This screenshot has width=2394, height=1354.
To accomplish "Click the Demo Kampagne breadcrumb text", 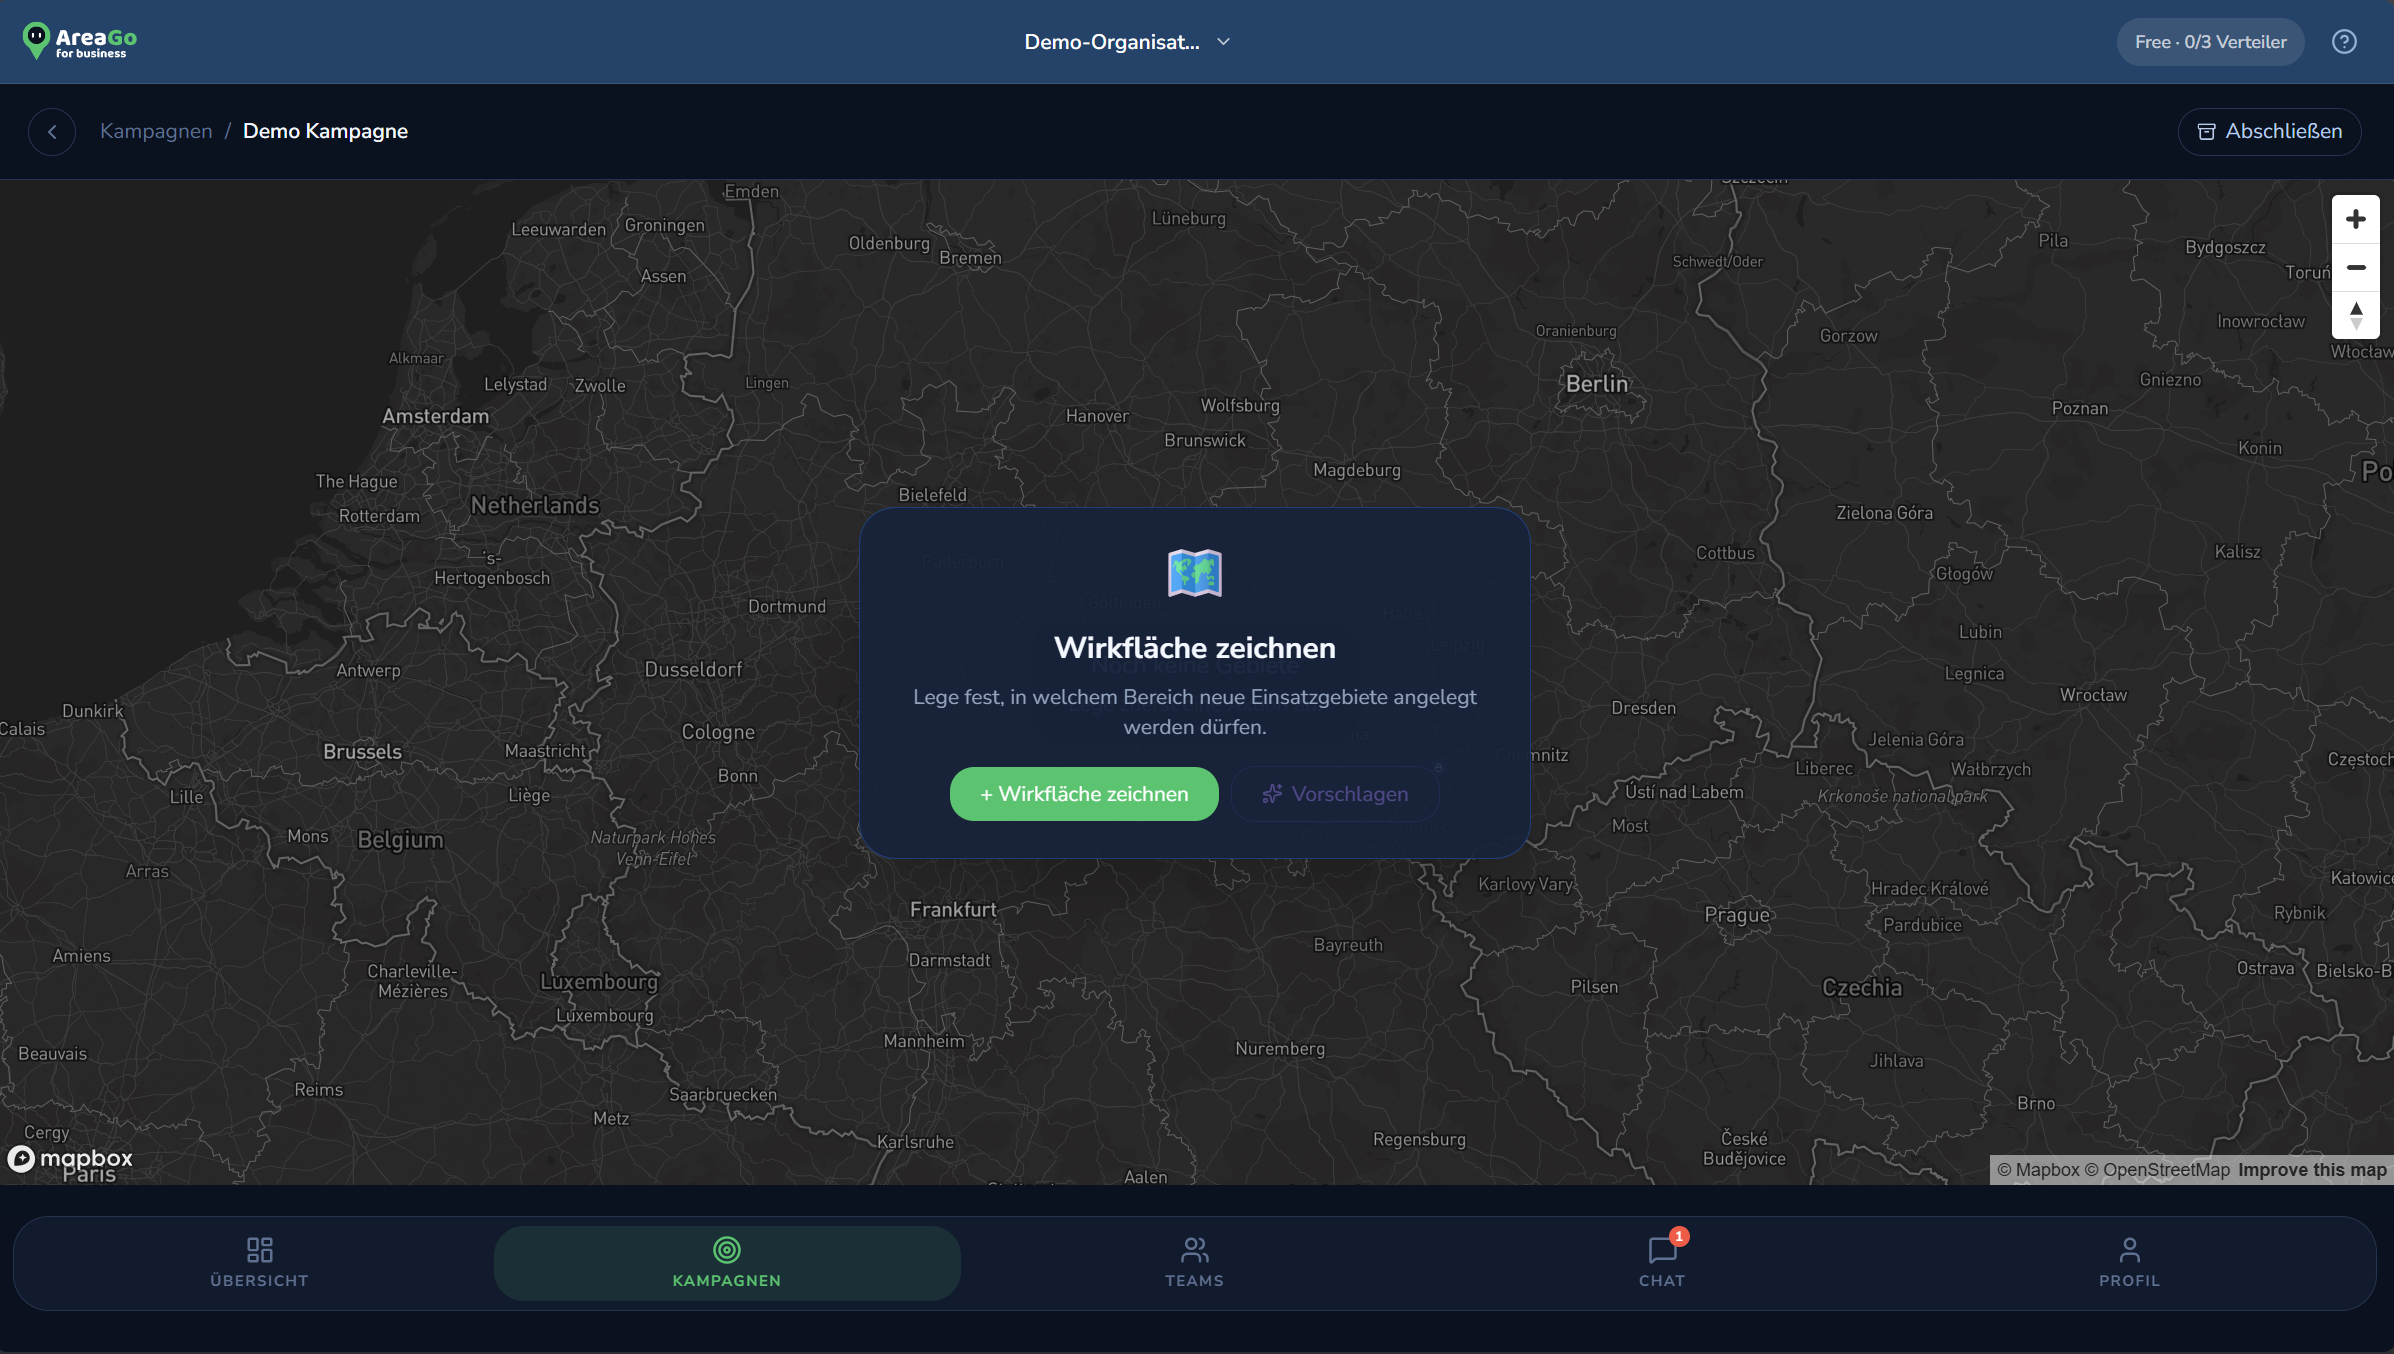I will tap(325, 131).
